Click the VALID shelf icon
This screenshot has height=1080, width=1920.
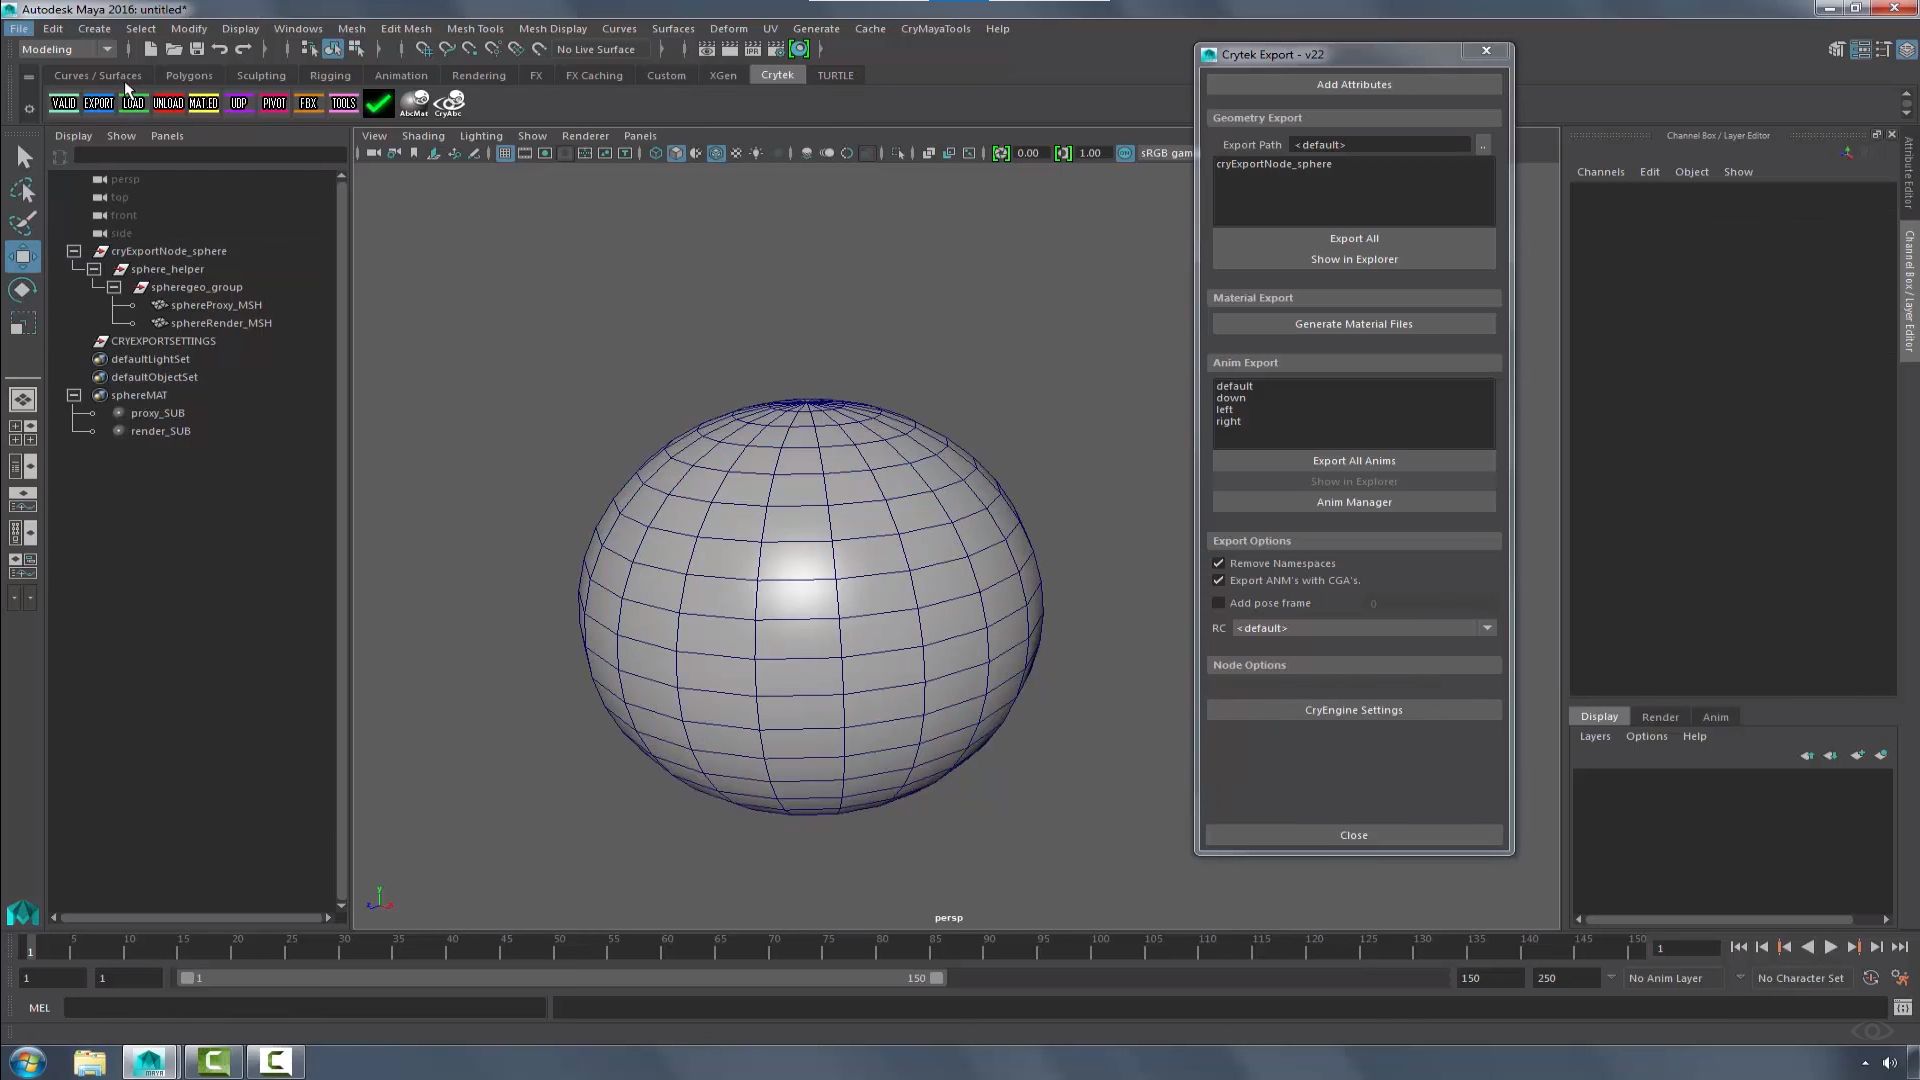pyautogui.click(x=64, y=103)
